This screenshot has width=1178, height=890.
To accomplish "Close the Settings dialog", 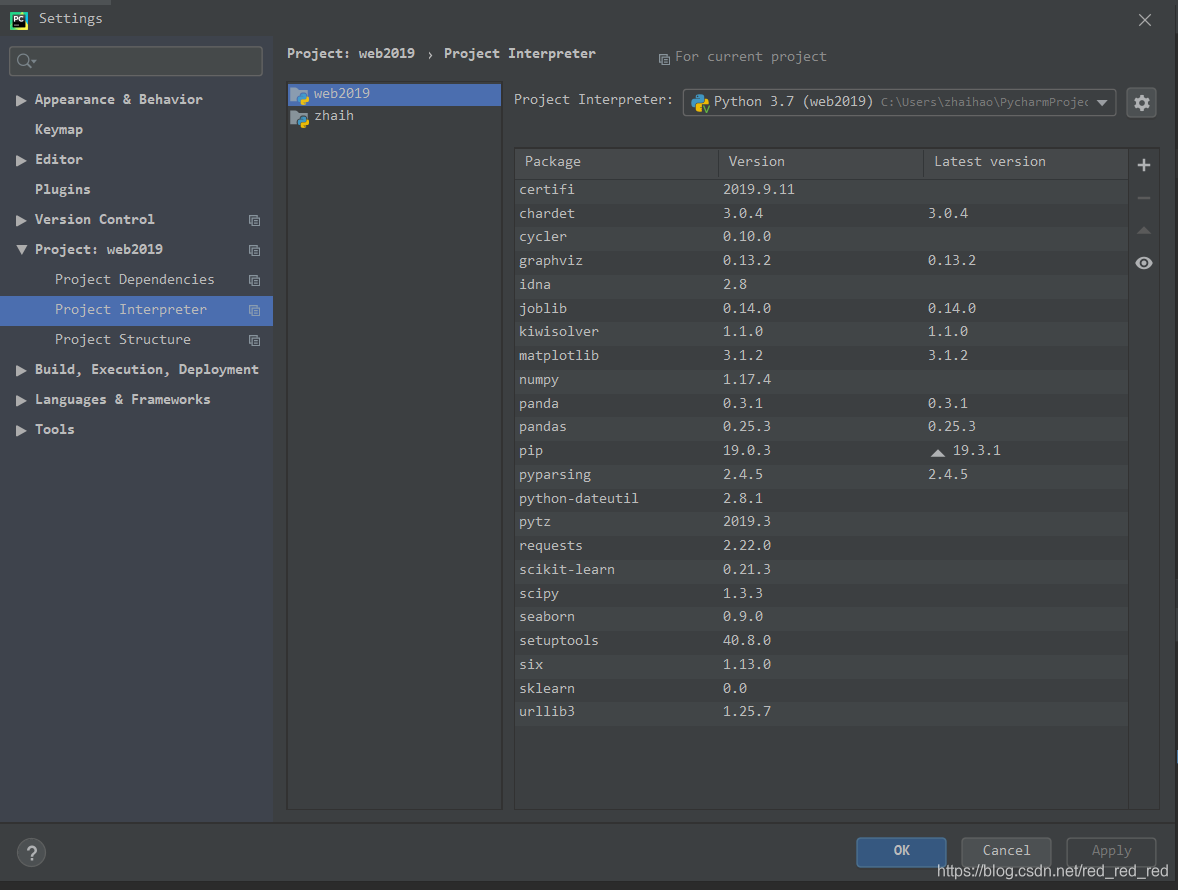I will coord(1144,20).
